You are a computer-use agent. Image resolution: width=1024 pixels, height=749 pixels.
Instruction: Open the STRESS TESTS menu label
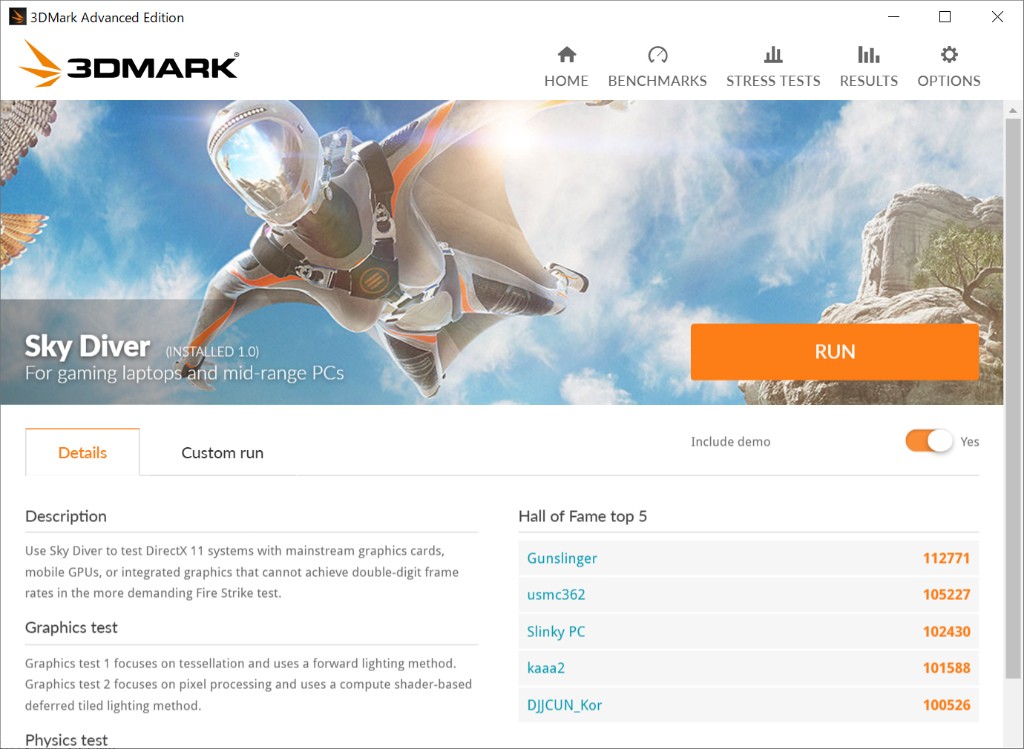[x=773, y=80]
